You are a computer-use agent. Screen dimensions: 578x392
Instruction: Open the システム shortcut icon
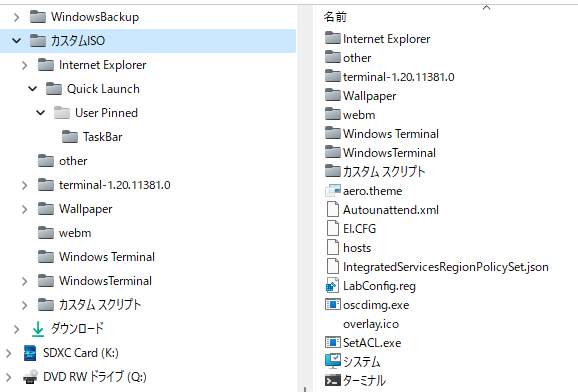(333, 361)
